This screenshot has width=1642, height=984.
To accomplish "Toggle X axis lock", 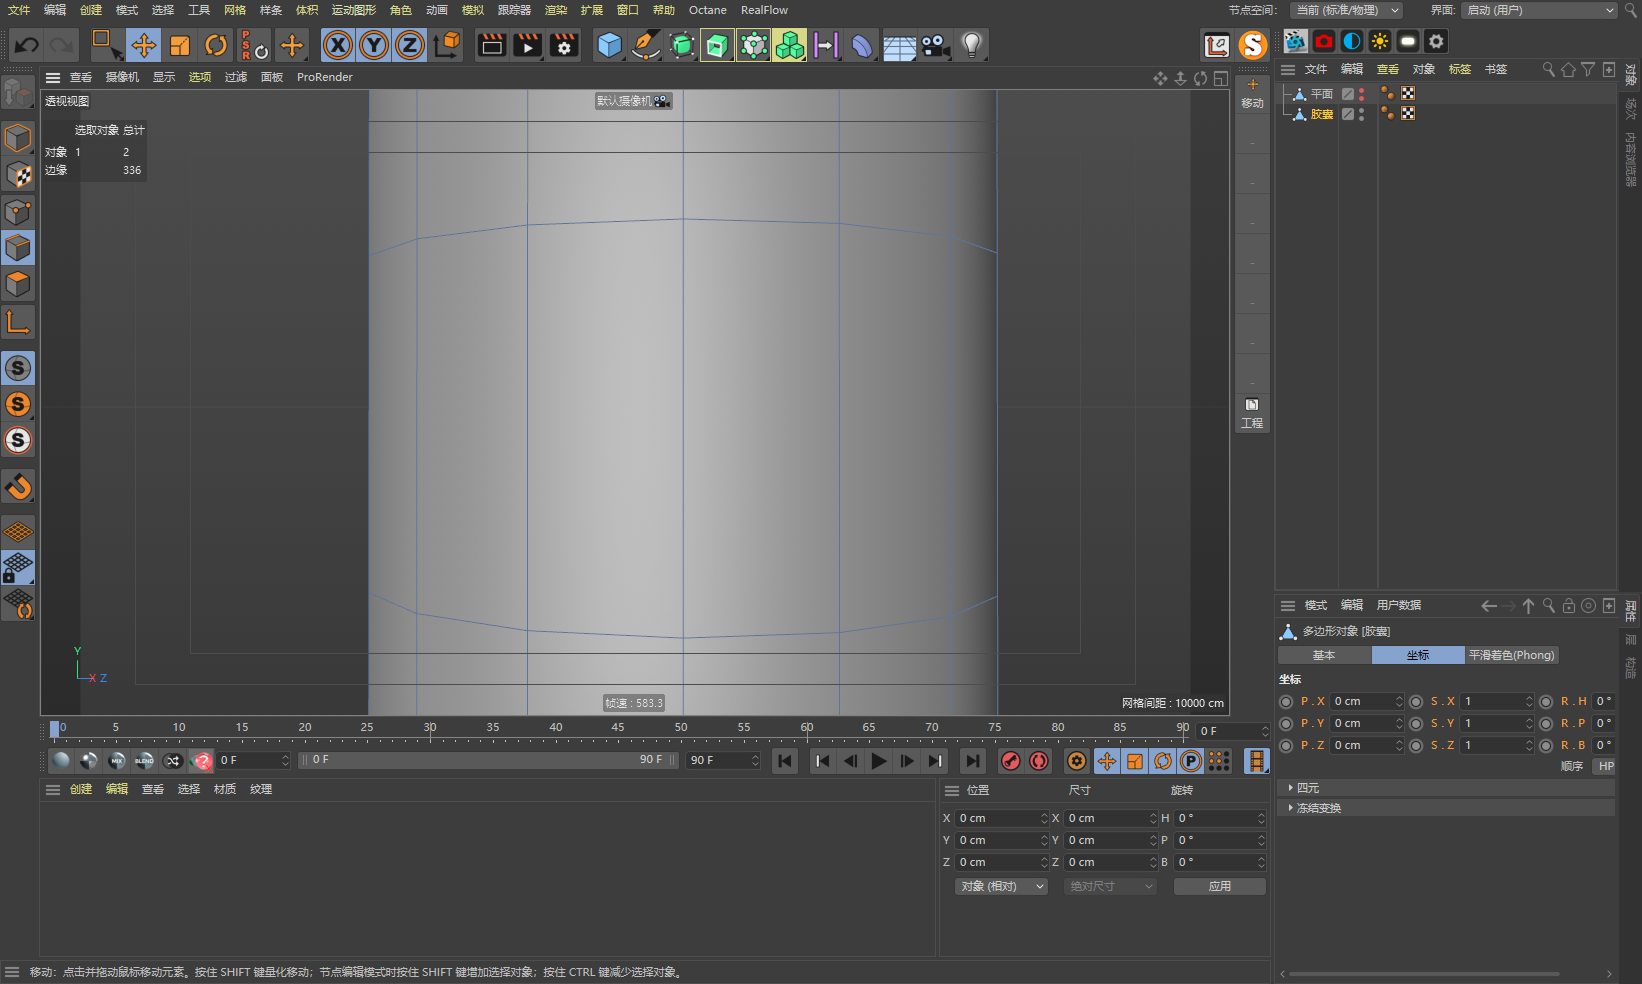I will click(338, 45).
